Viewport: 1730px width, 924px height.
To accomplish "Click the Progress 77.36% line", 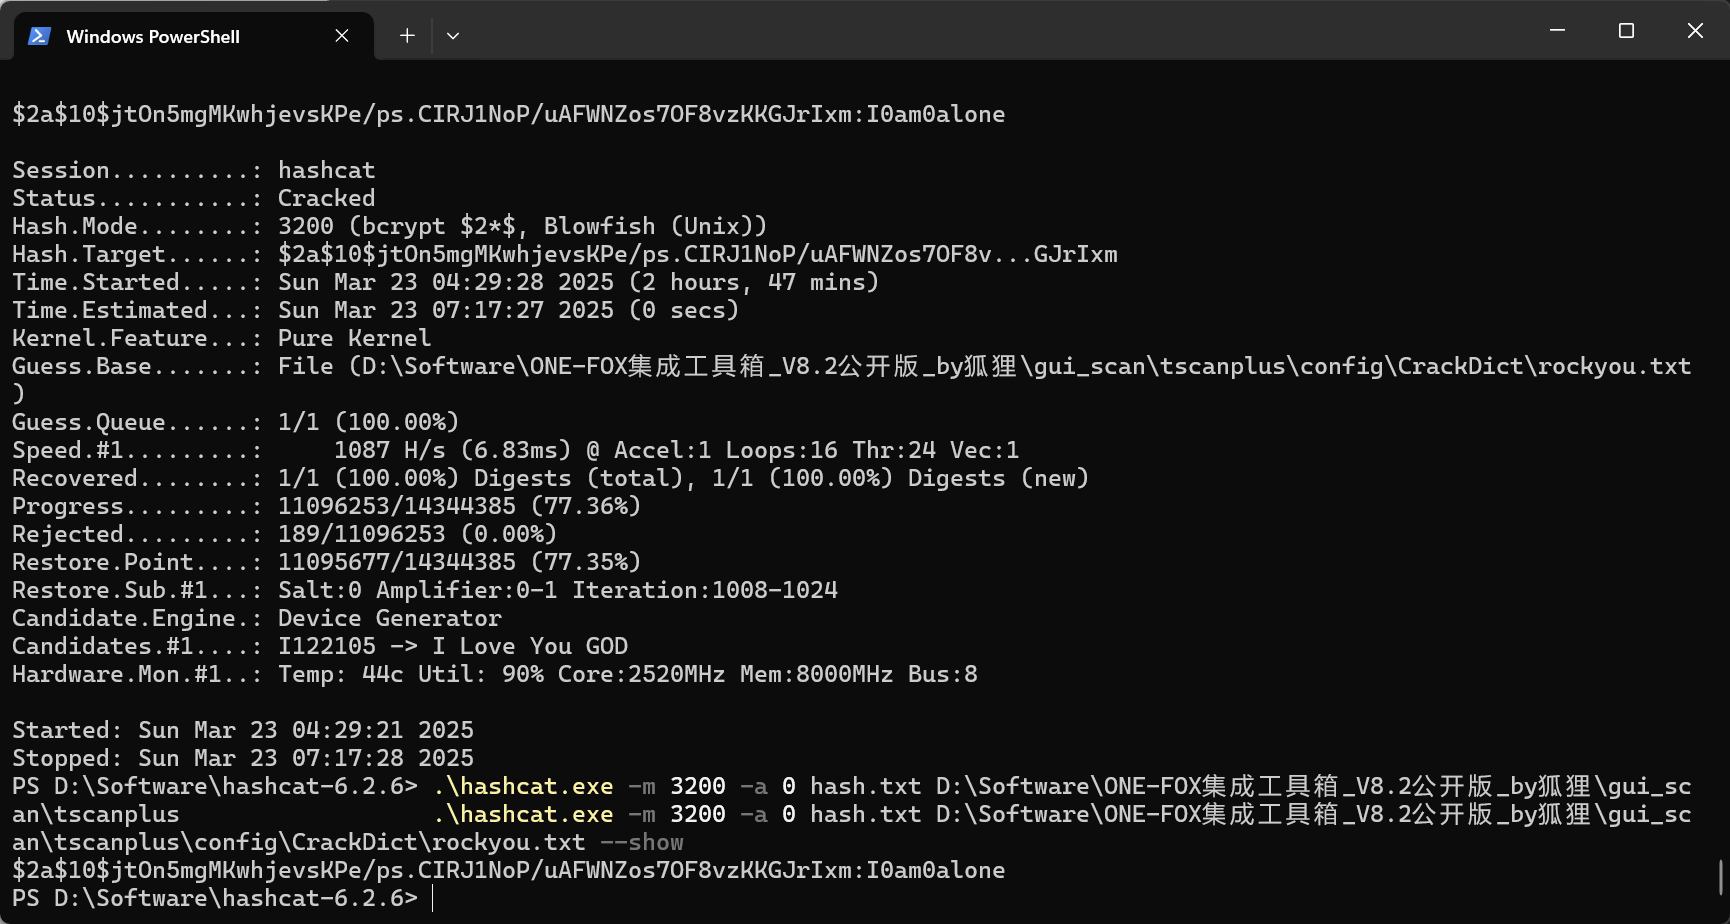I will point(326,506).
